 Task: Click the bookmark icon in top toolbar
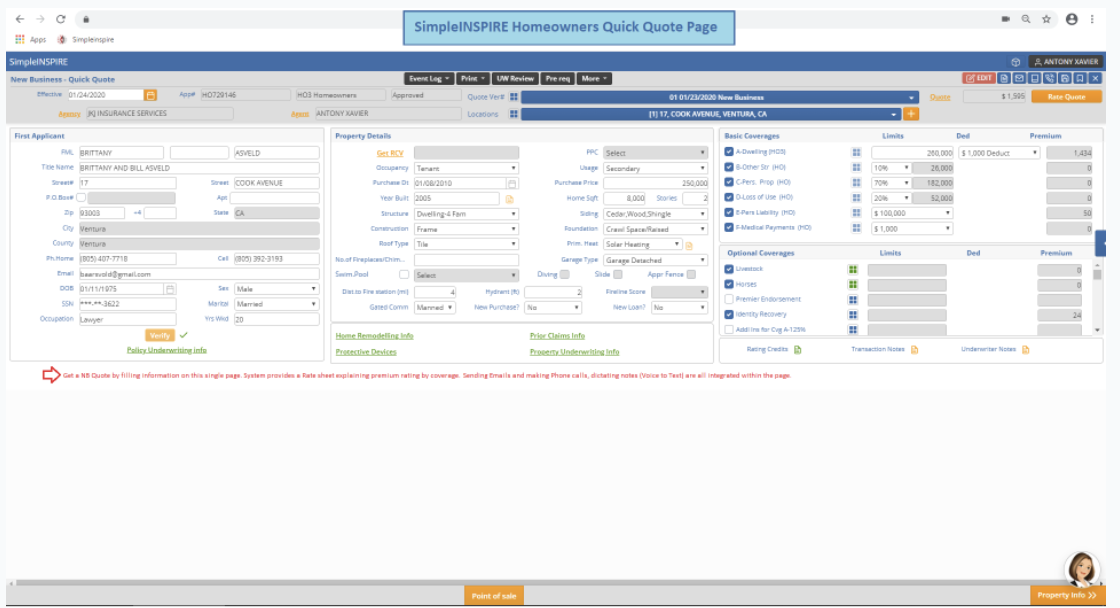coord(1080,79)
